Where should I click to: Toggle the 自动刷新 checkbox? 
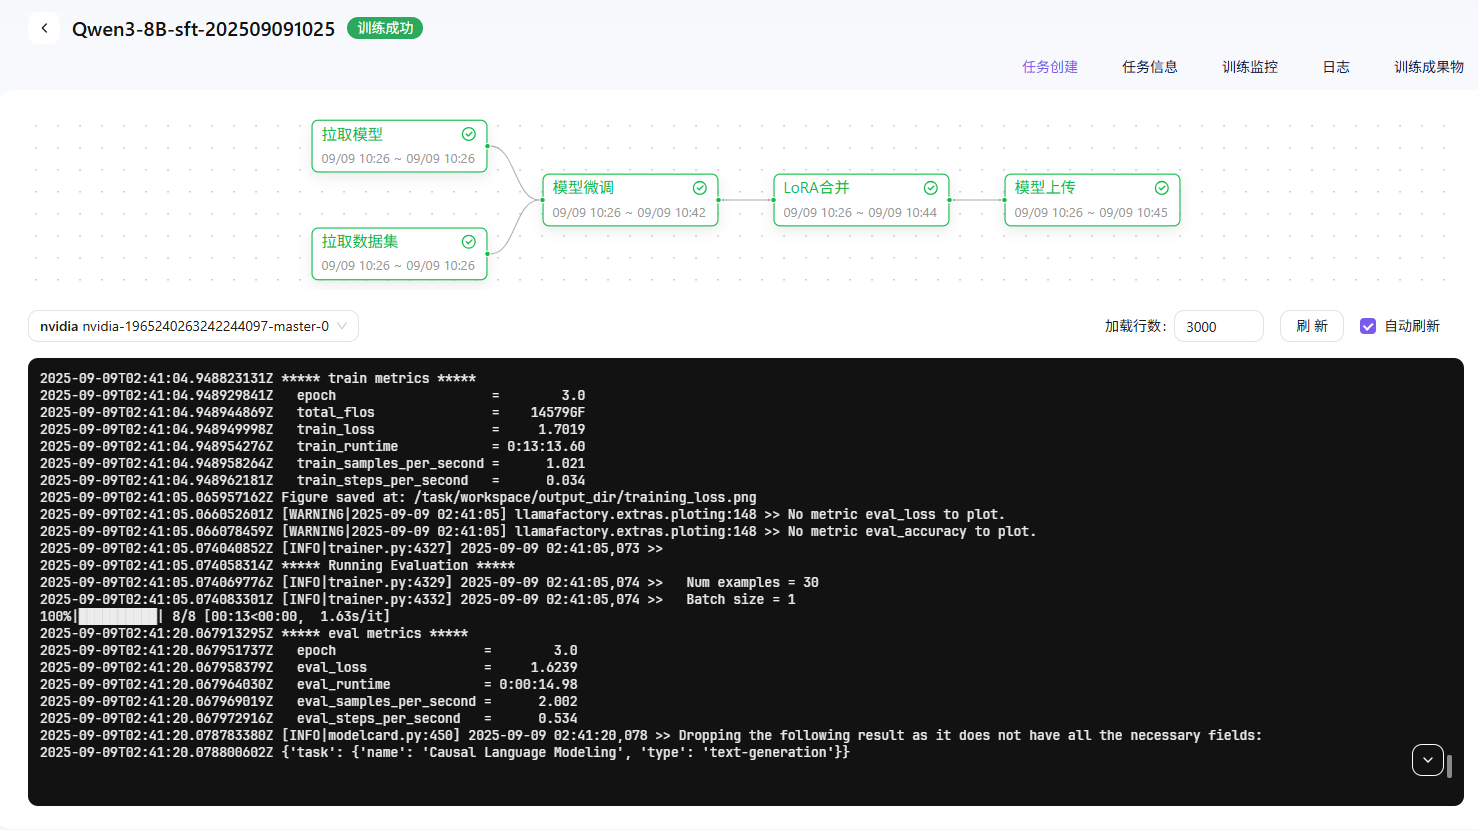tap(1368, 326)
